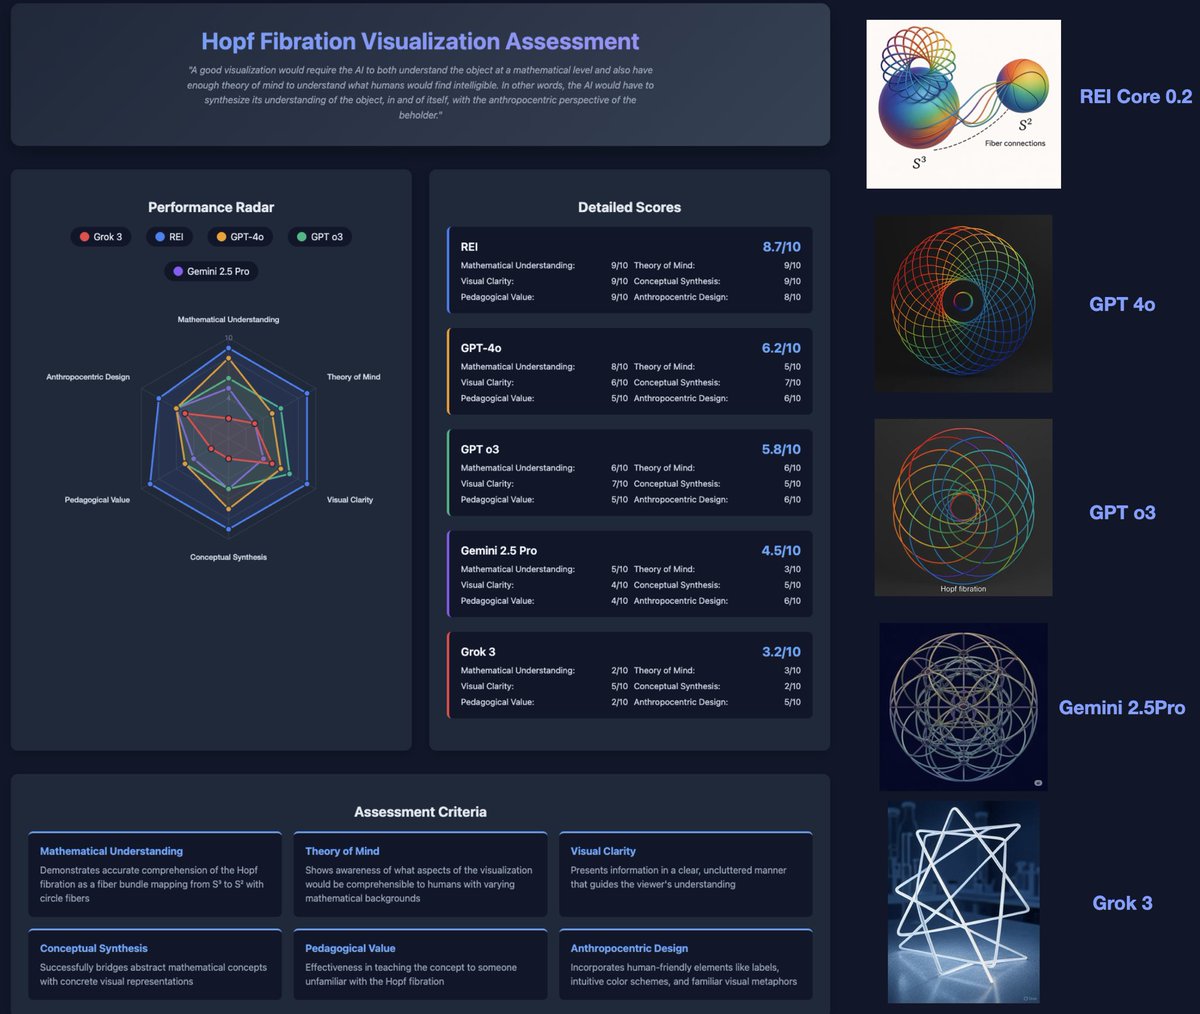The image size is (1200, 1014).
Task: Open the Conceptual Synthesis criteria card
Action: pyautogui.click(x=155, y=964)
